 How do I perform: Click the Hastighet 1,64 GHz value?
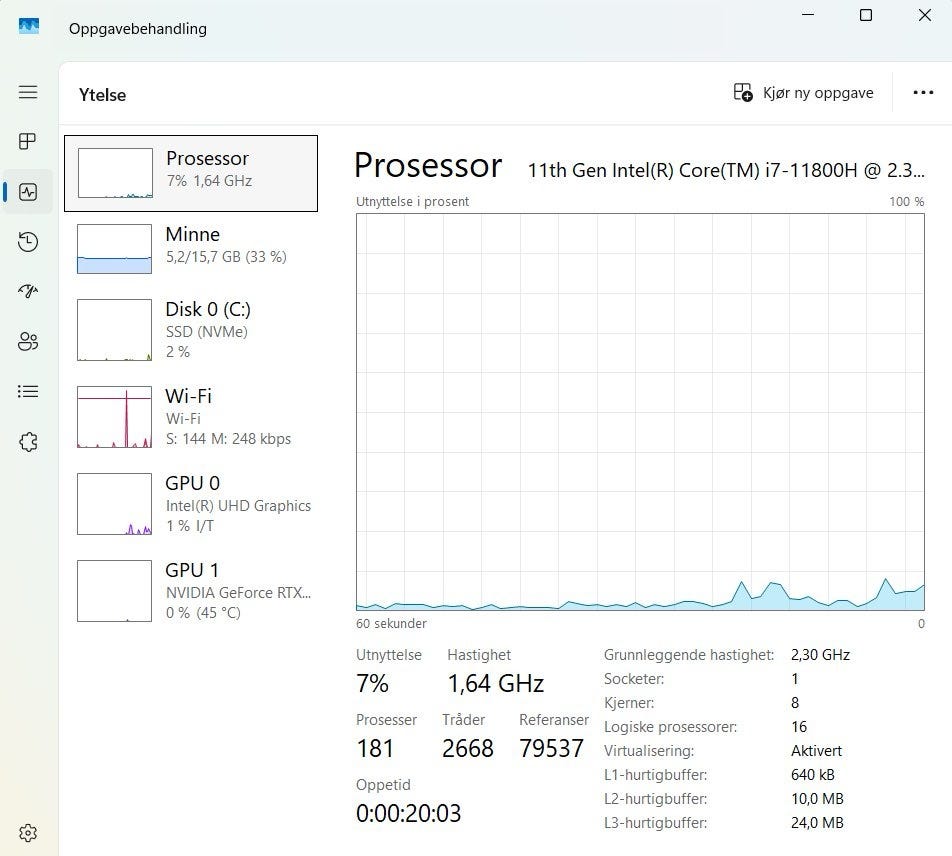point(495,684)
